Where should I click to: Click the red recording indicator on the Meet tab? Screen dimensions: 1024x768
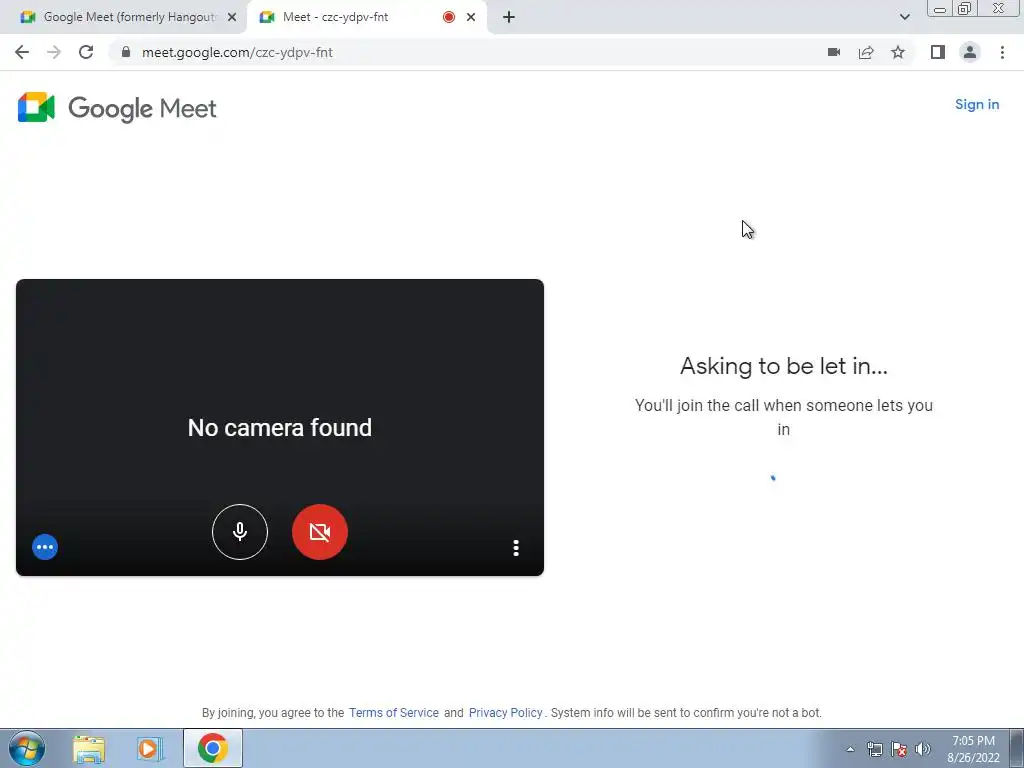[449, 17]
